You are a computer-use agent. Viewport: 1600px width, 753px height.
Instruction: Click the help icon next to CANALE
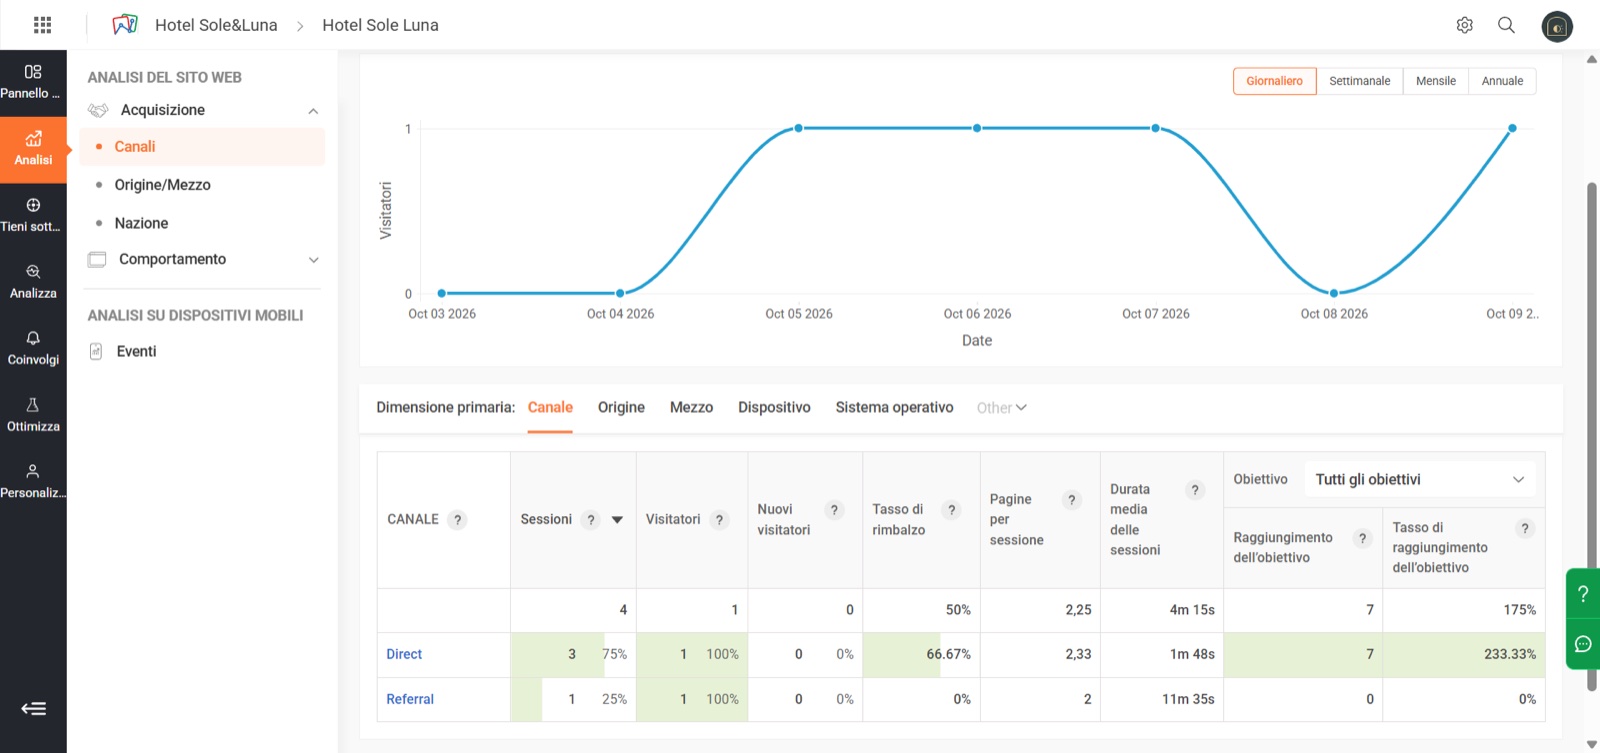pyautogui.click(x=457, y=520)
